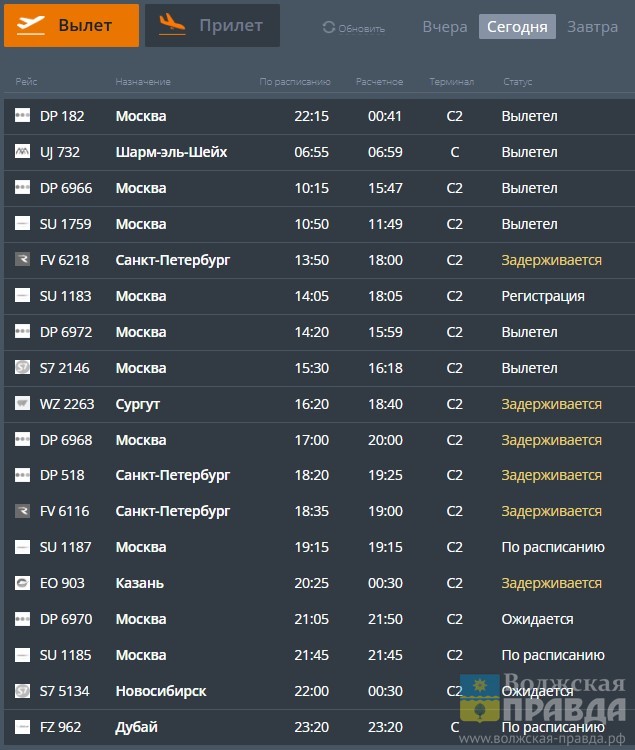Click the airline logo for flight UJ 732

pos(22,152)
